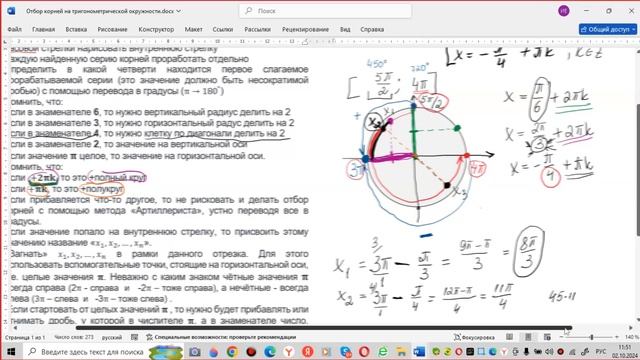The image size is (640, 360).
Task: Open Skype from the taskbar
Action: [346, 351]
